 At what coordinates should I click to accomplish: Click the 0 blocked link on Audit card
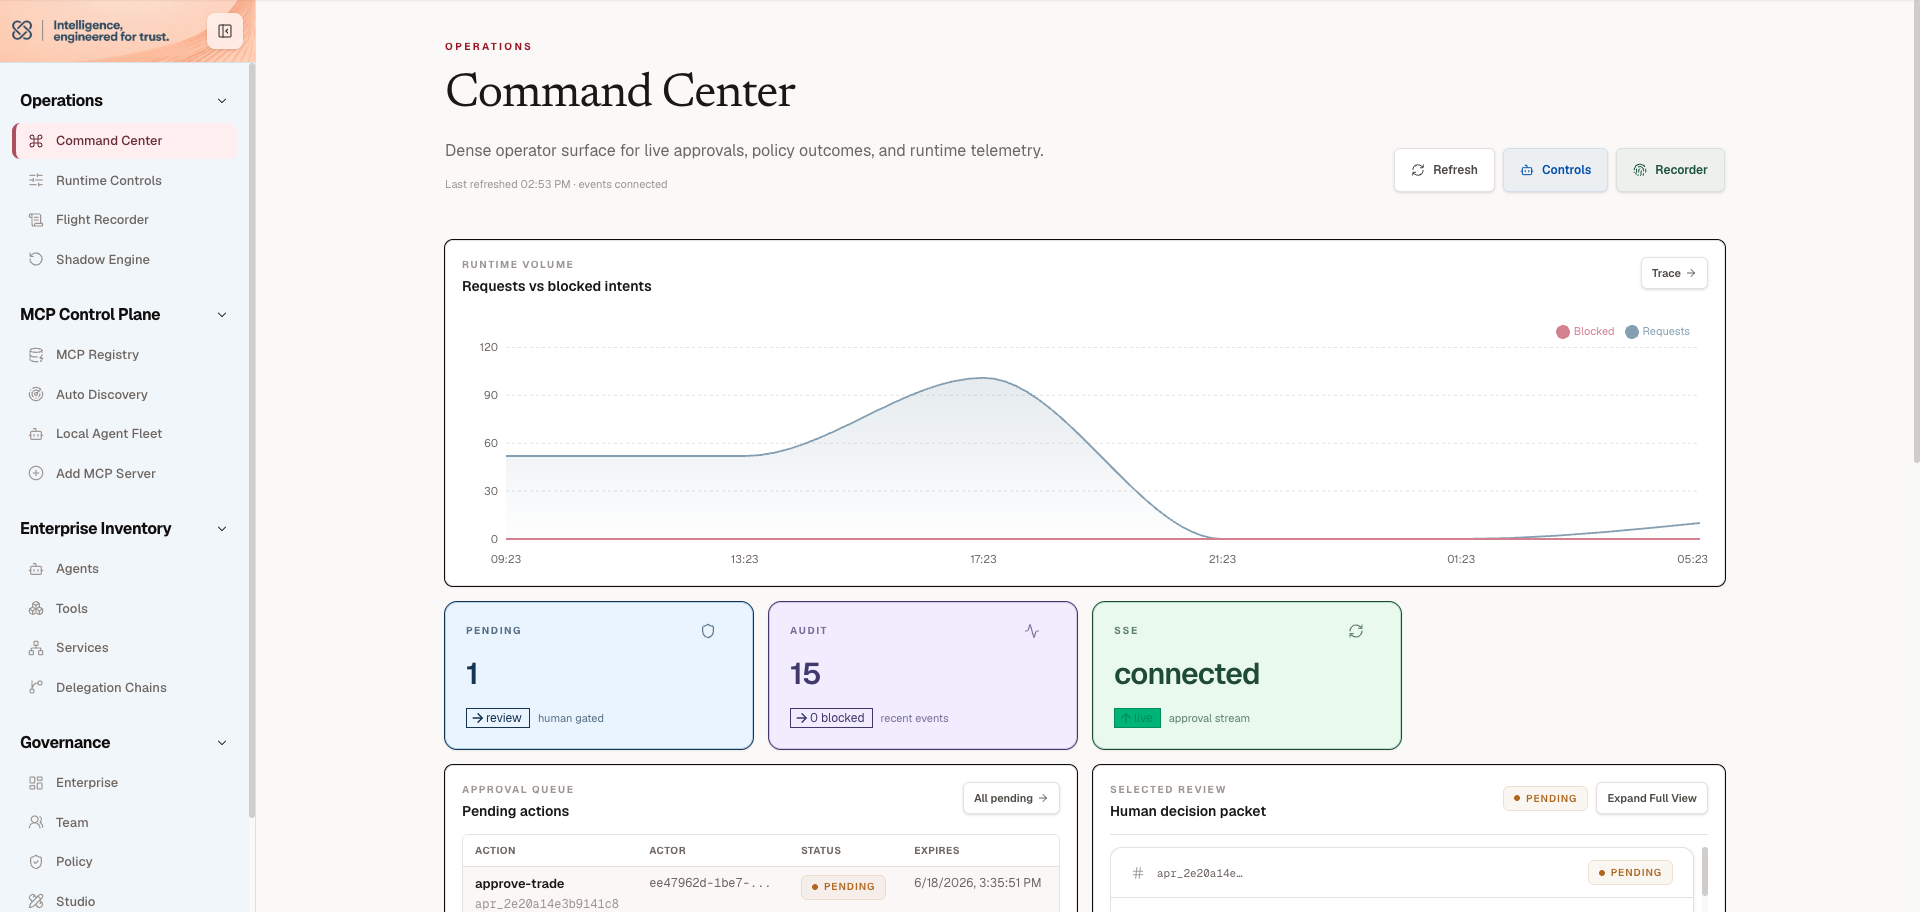click(831, 718)
